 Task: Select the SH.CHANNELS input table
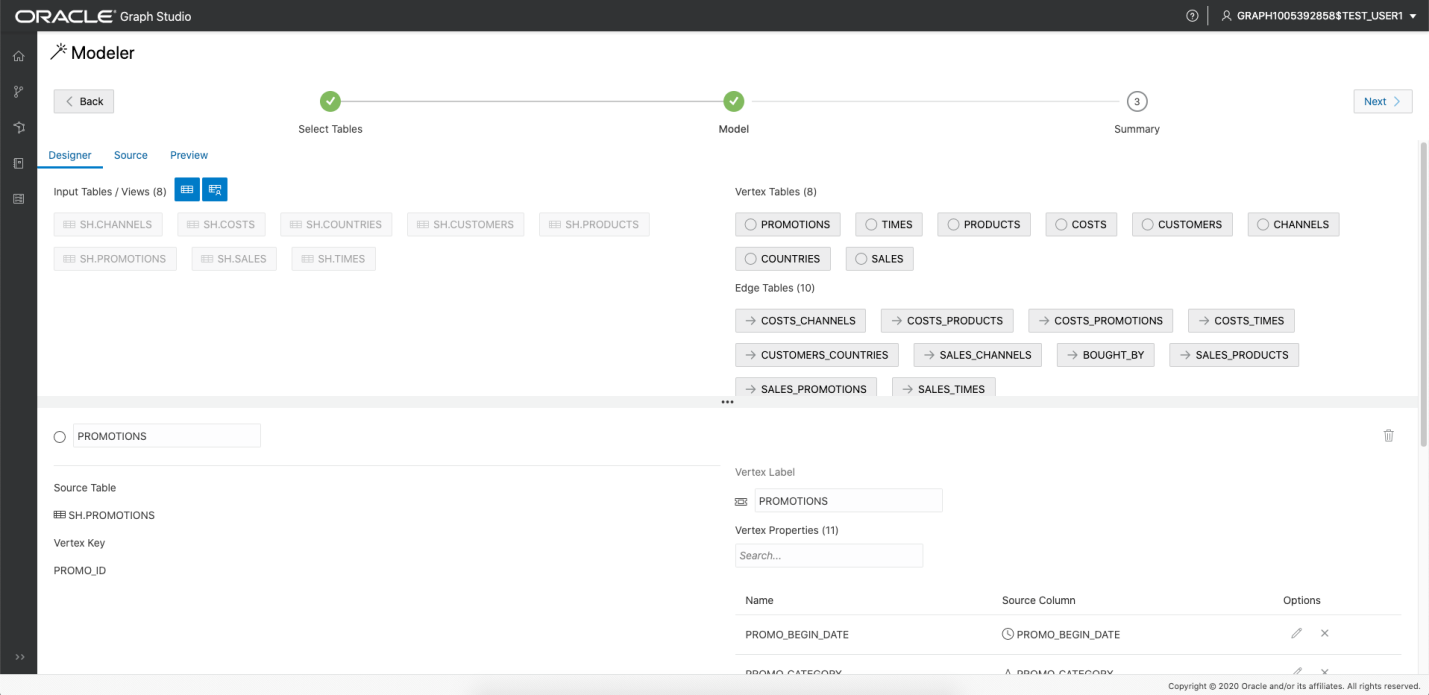pos(108,225)
